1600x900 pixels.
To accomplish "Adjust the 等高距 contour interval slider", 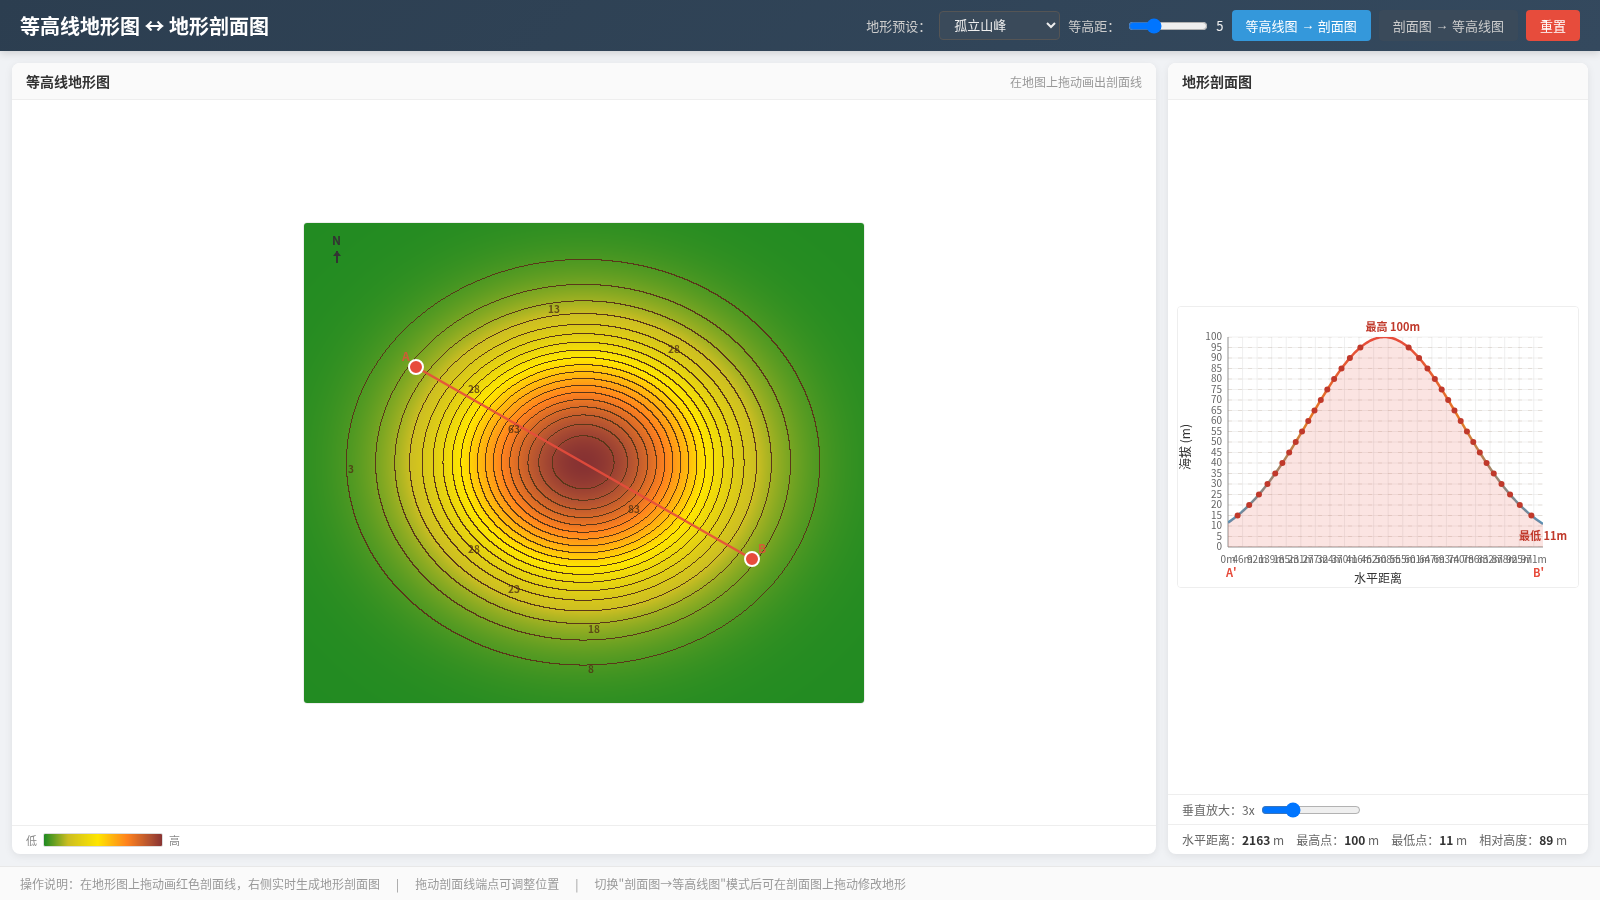I will click(x=1168, y=26).
